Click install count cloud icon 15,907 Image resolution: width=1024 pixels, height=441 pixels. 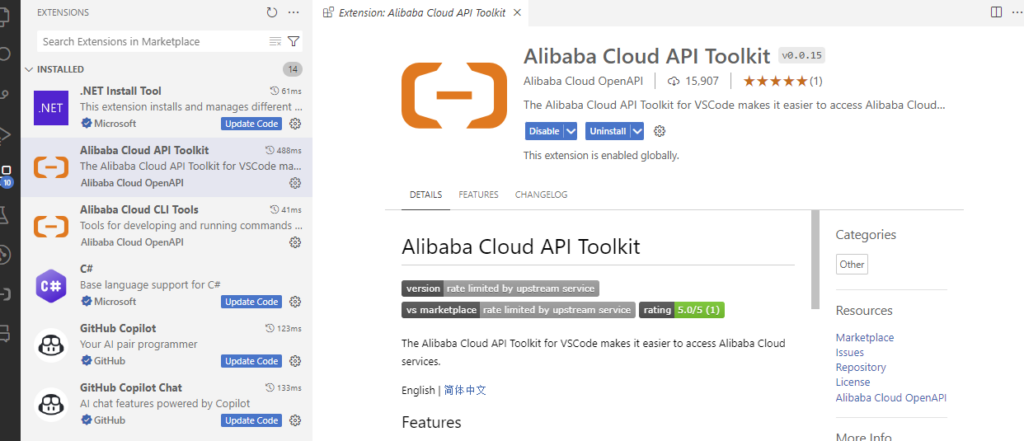coord(673,82)
